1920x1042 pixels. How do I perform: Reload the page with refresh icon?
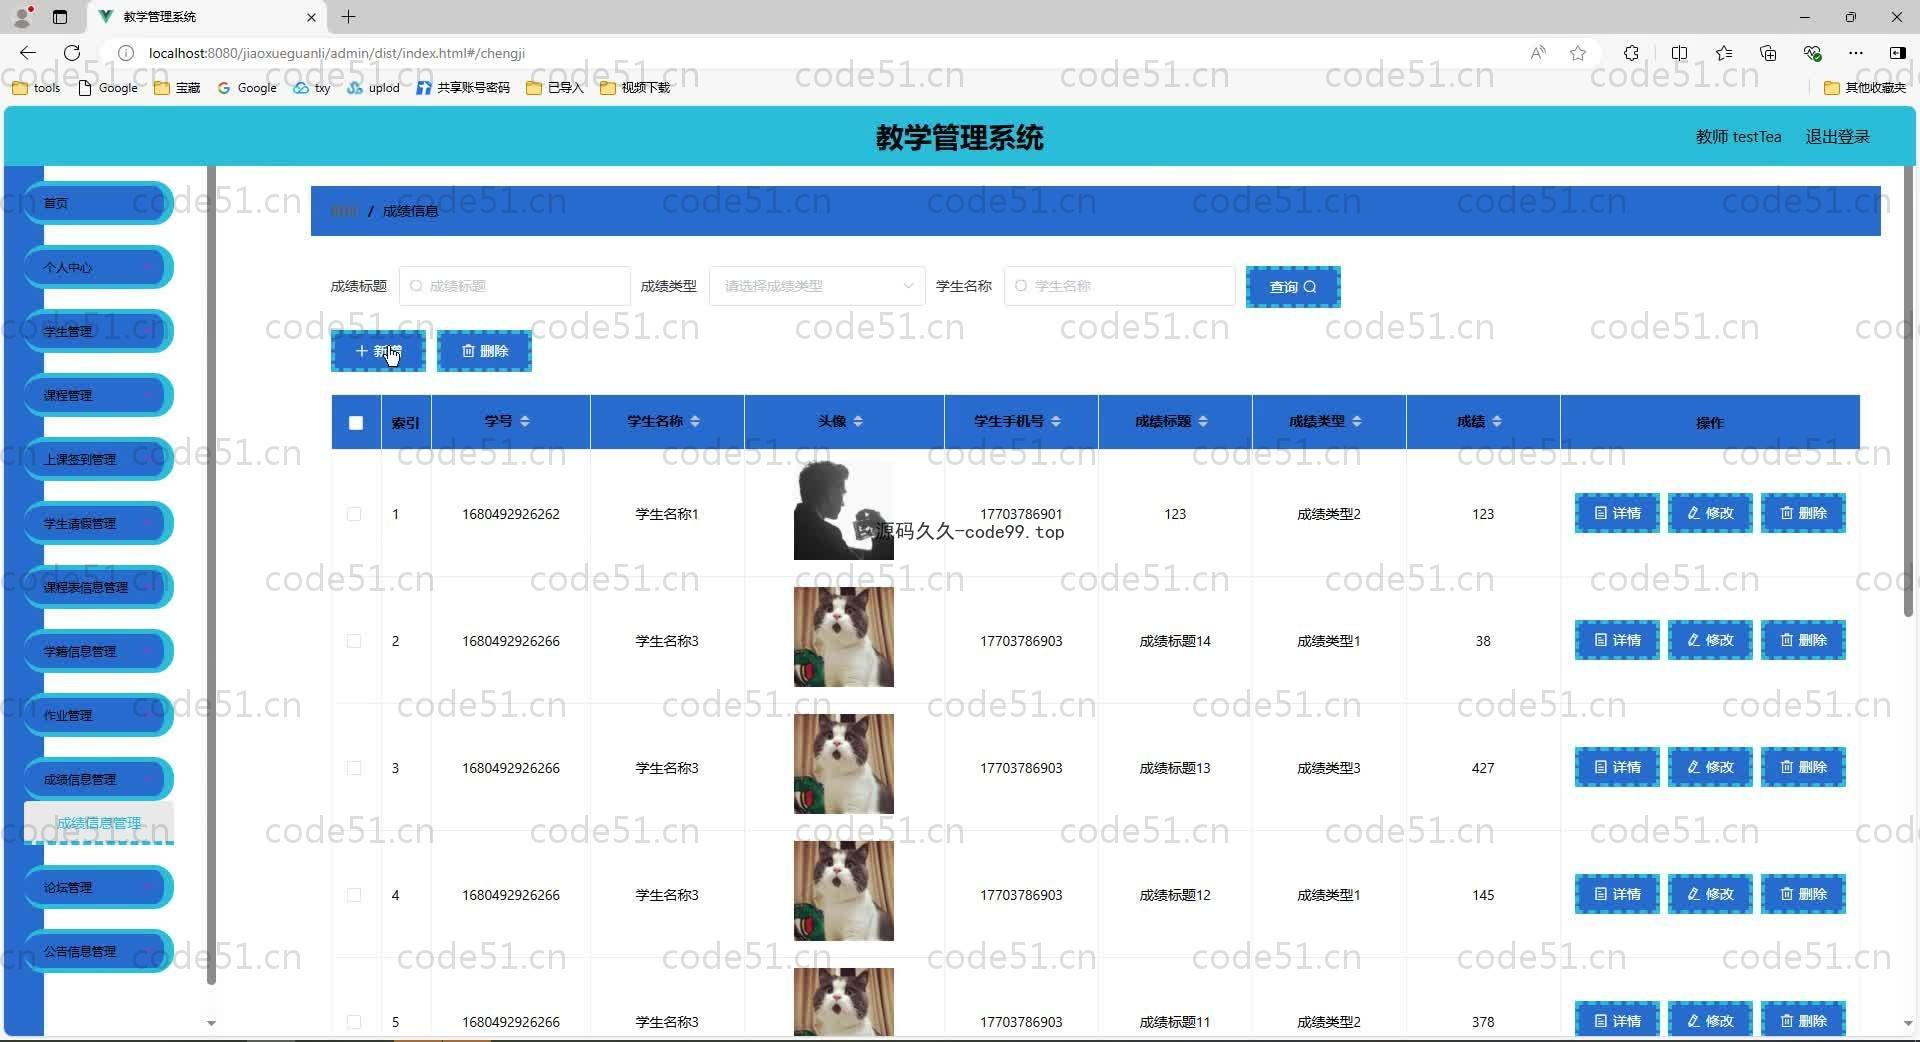tap(72, 53)
